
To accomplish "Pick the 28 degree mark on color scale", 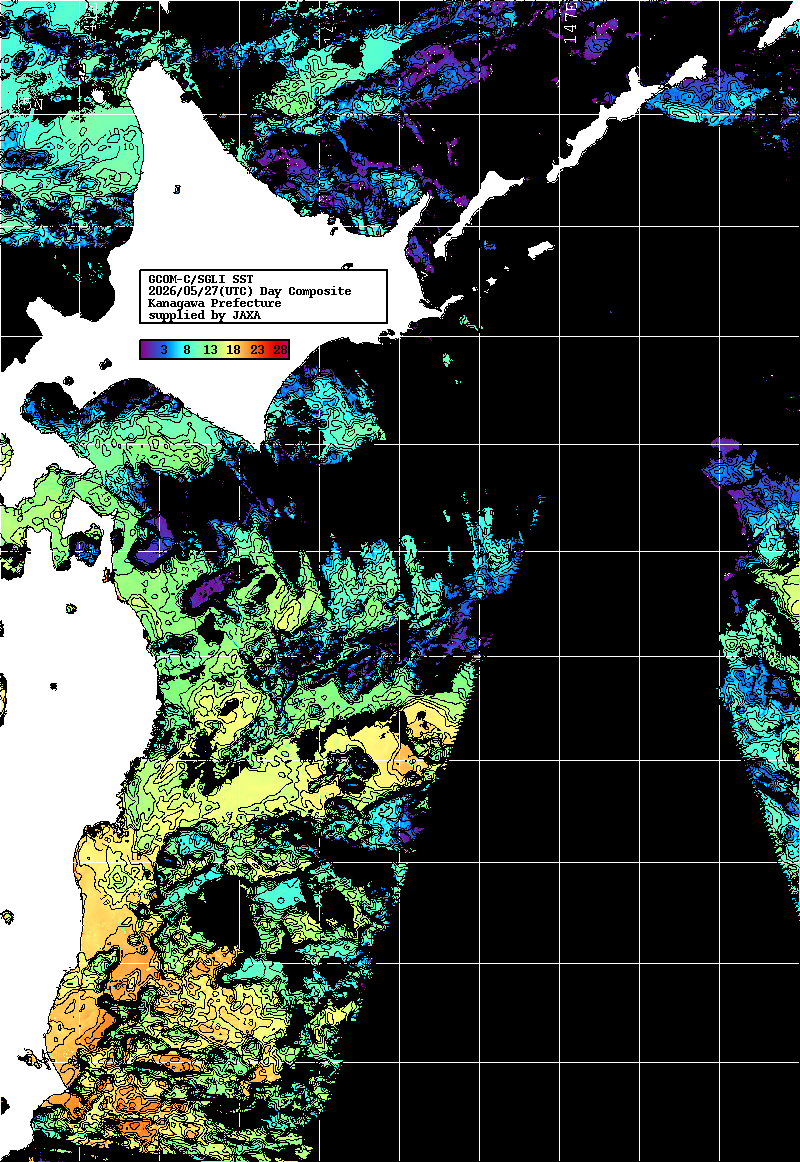I will pyautogui.click(x=280, y=350).
